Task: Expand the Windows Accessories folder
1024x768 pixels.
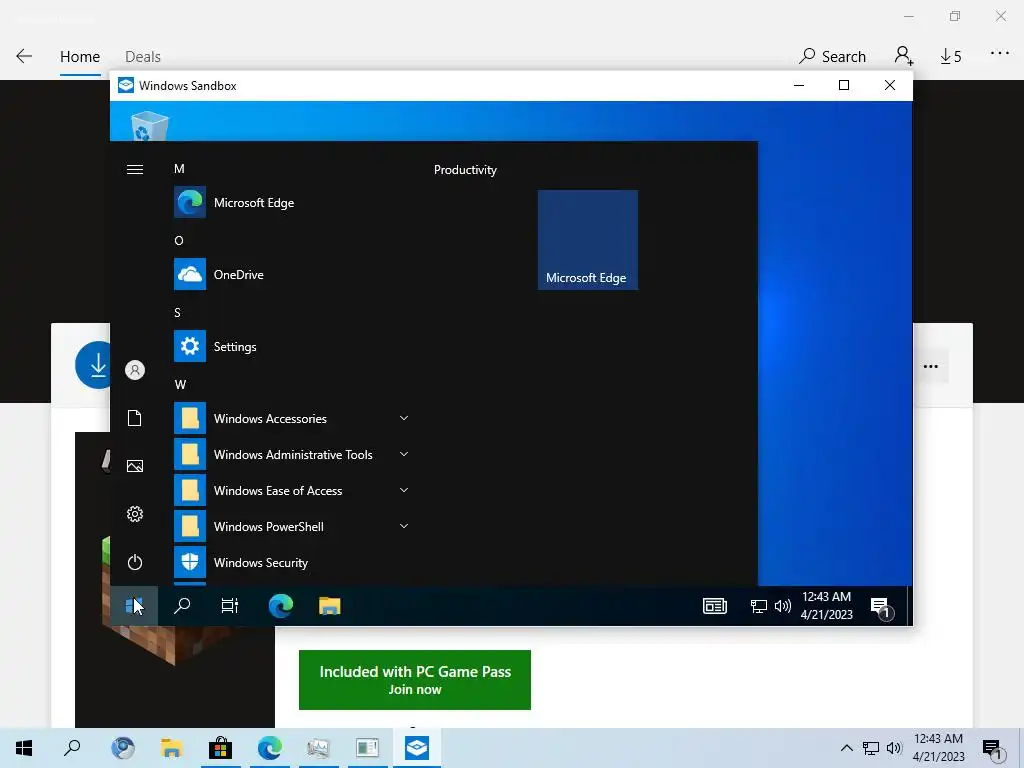Action: (291, 419)
